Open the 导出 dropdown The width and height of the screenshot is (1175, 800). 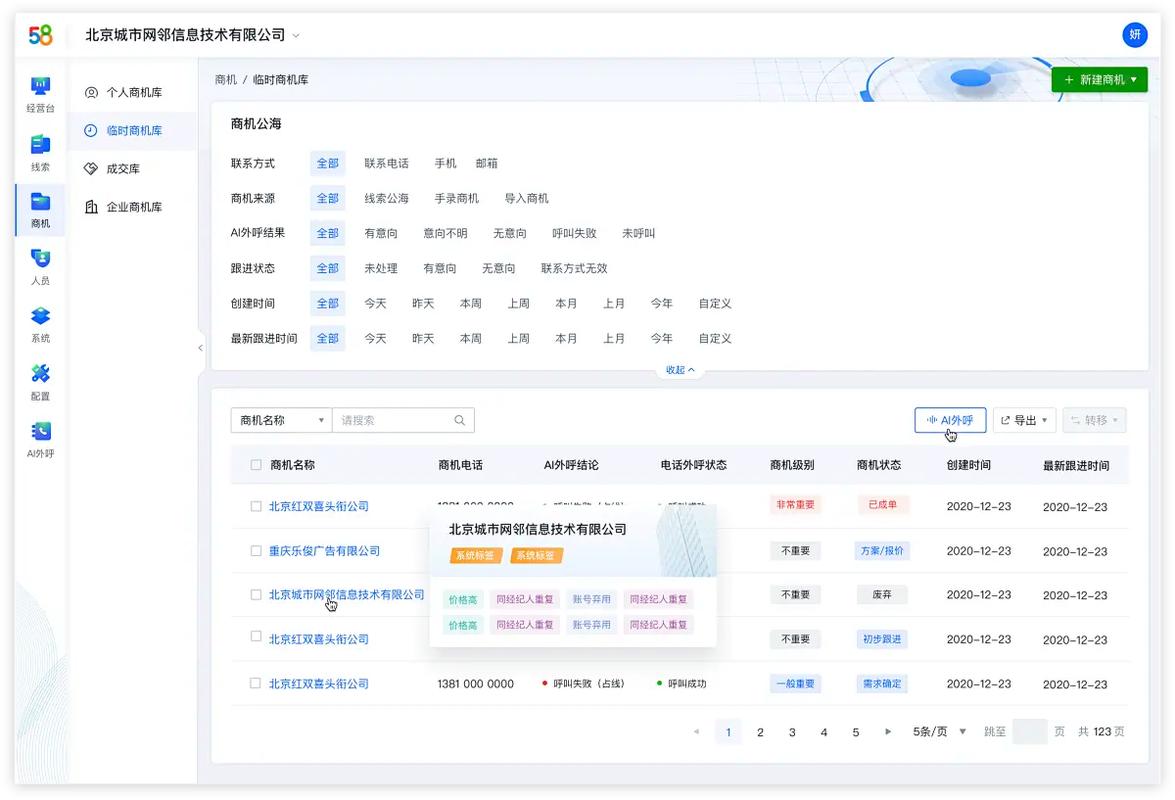click(x=1024, y=420)
